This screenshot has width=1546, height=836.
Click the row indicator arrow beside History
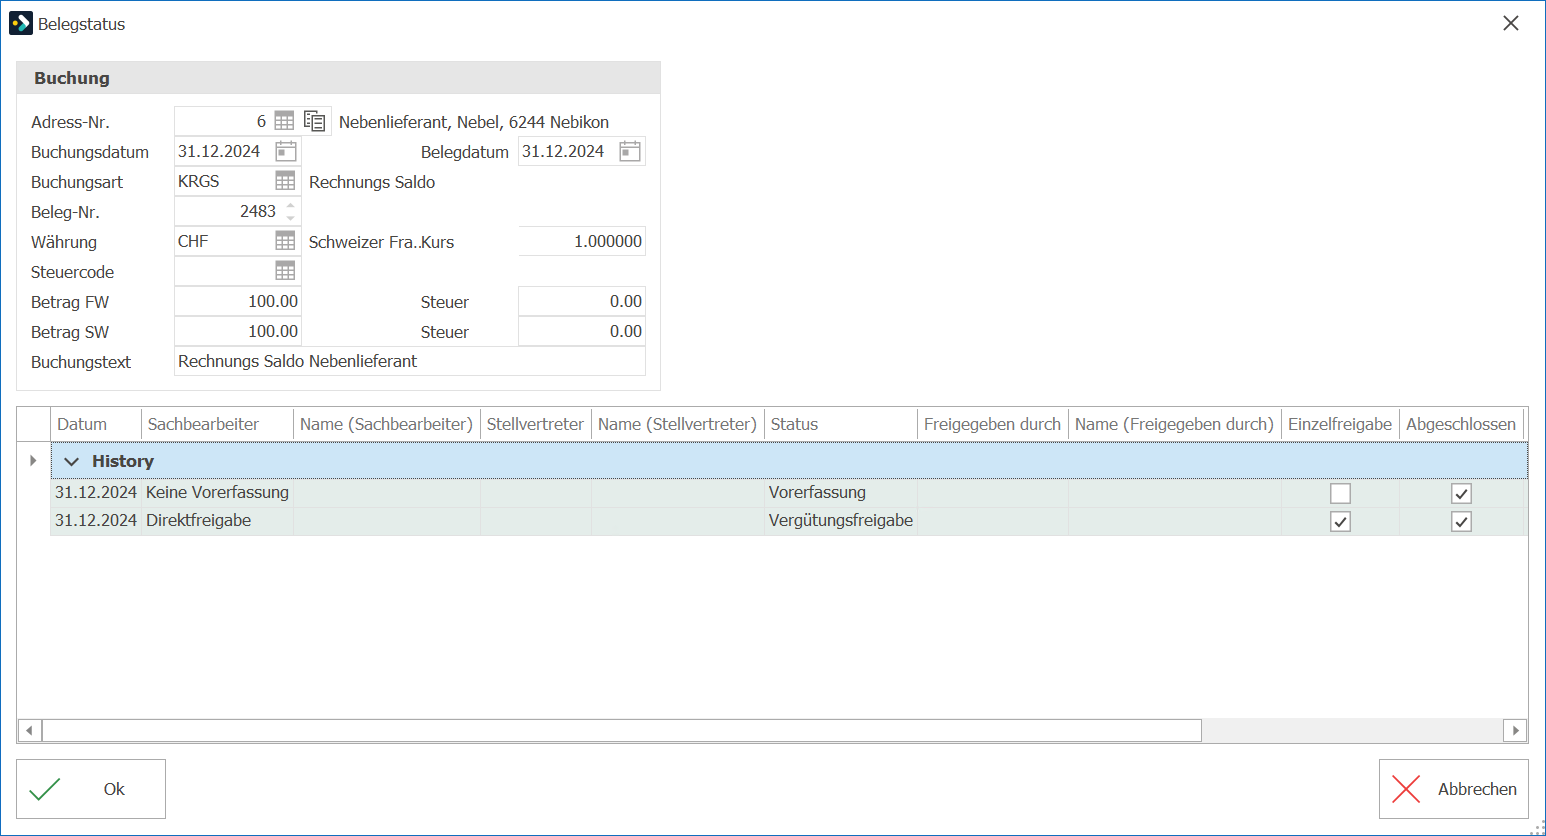[x=33, y=460]
